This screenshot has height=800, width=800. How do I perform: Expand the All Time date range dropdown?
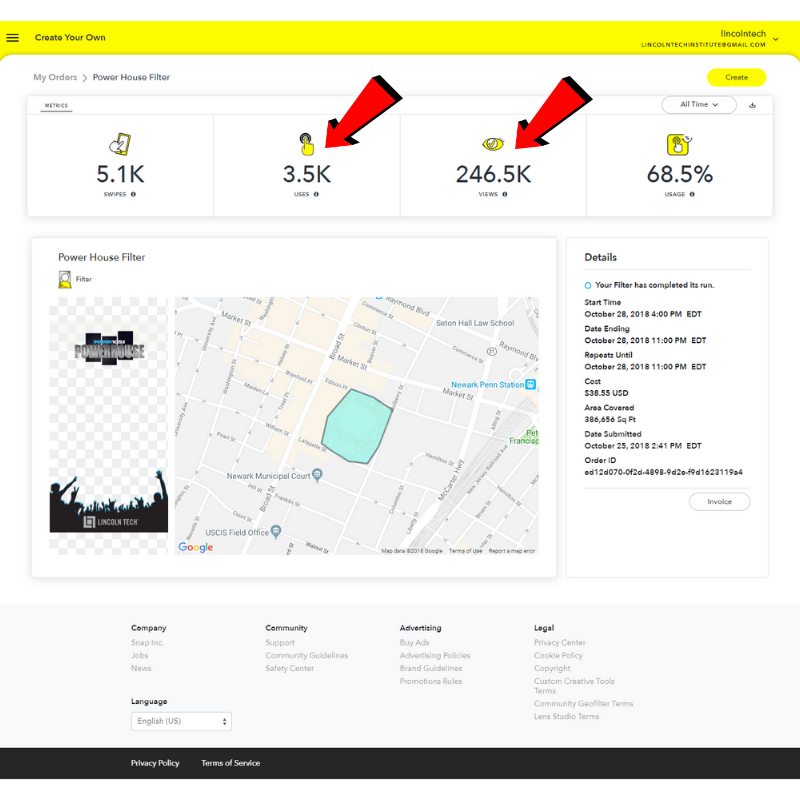click(x=699, y=105)
